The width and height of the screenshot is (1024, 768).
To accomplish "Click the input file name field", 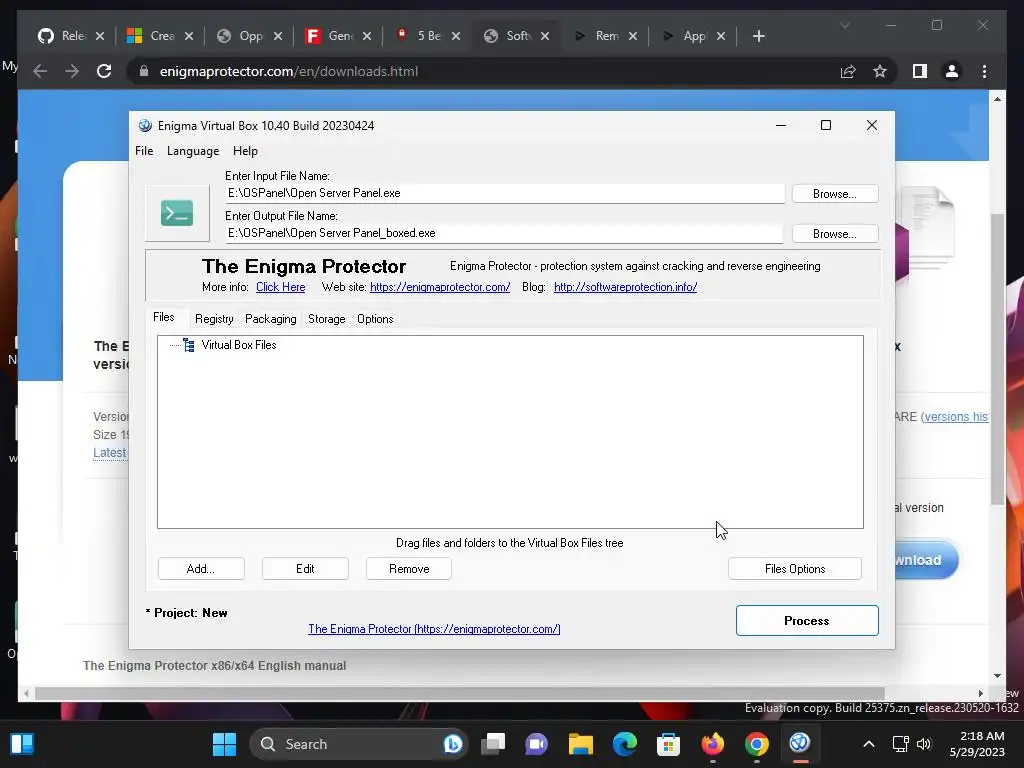I will (505, 193).
